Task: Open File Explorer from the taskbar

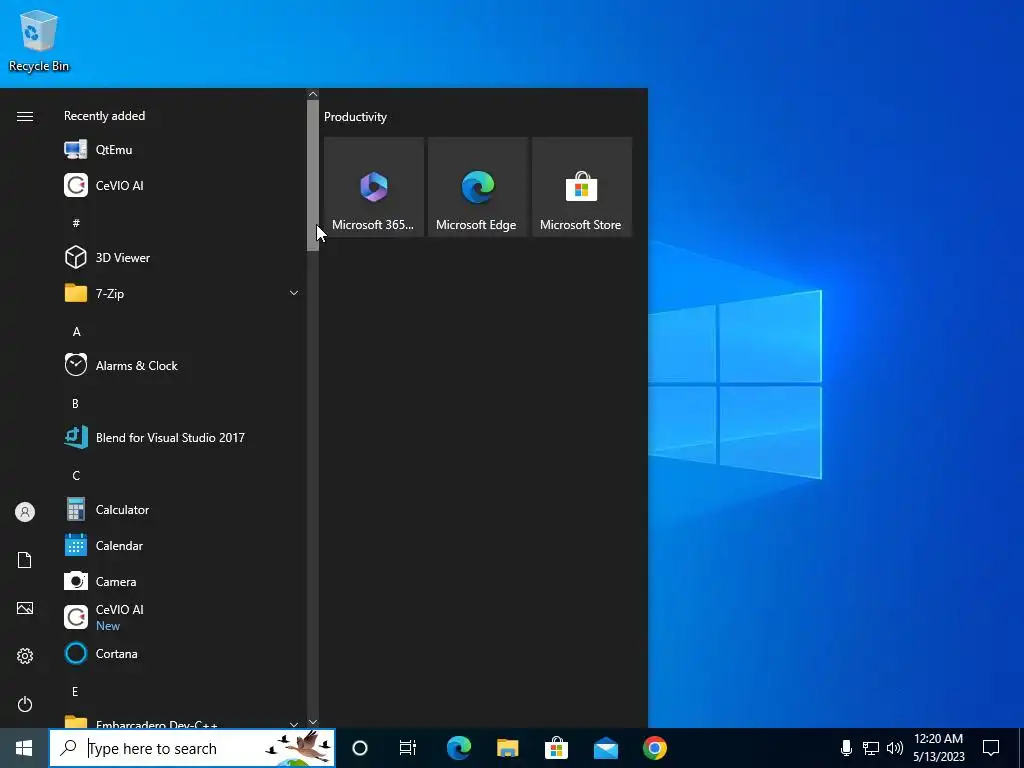Action: pos(507,748)
